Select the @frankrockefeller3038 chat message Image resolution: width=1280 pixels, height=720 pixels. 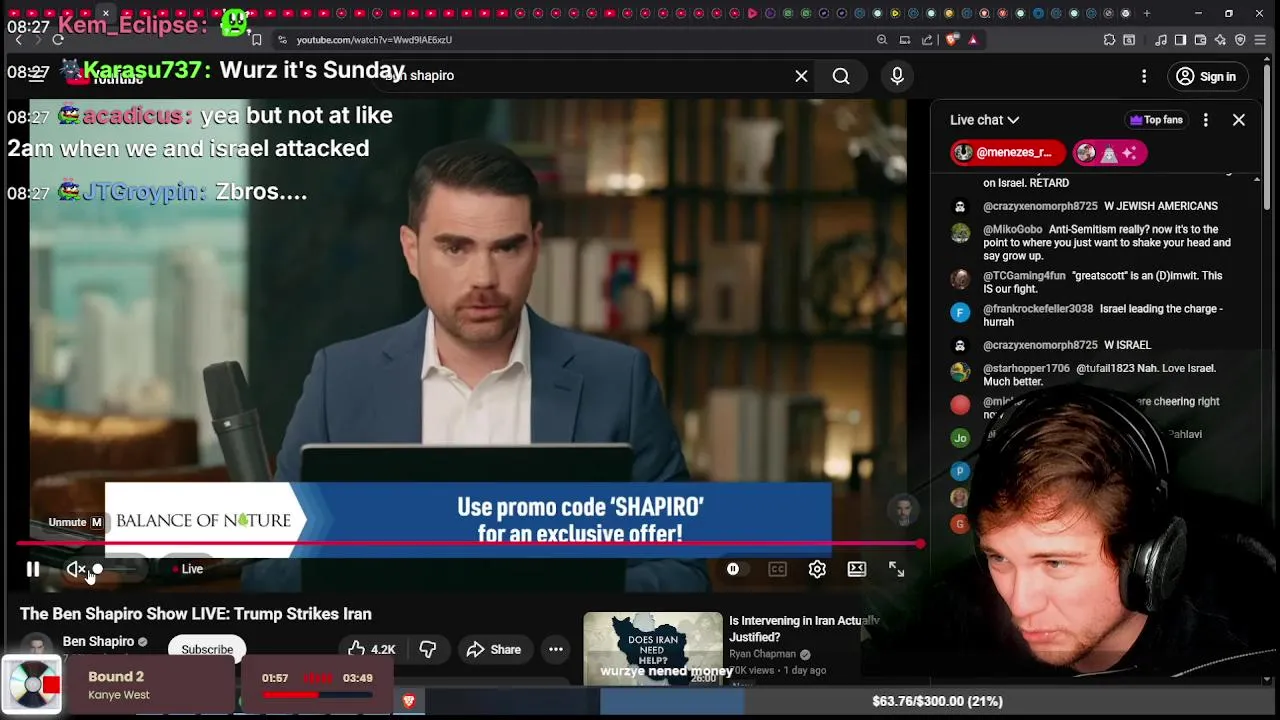(1090, 315)
